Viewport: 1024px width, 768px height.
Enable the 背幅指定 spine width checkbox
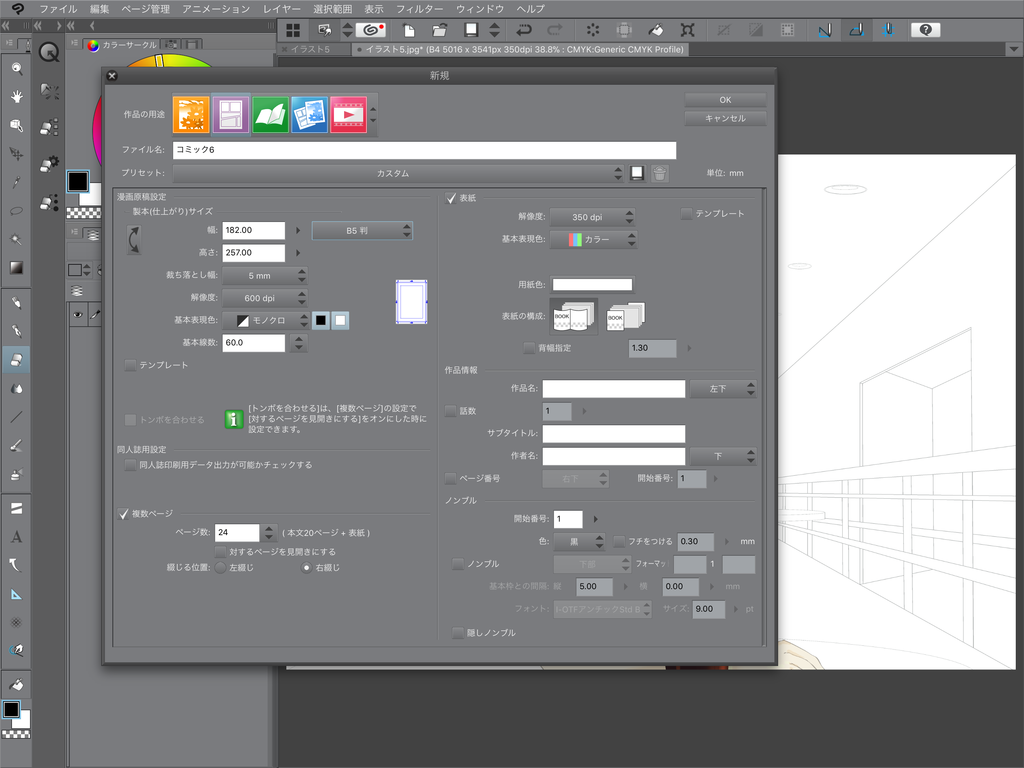pos(529,348)
